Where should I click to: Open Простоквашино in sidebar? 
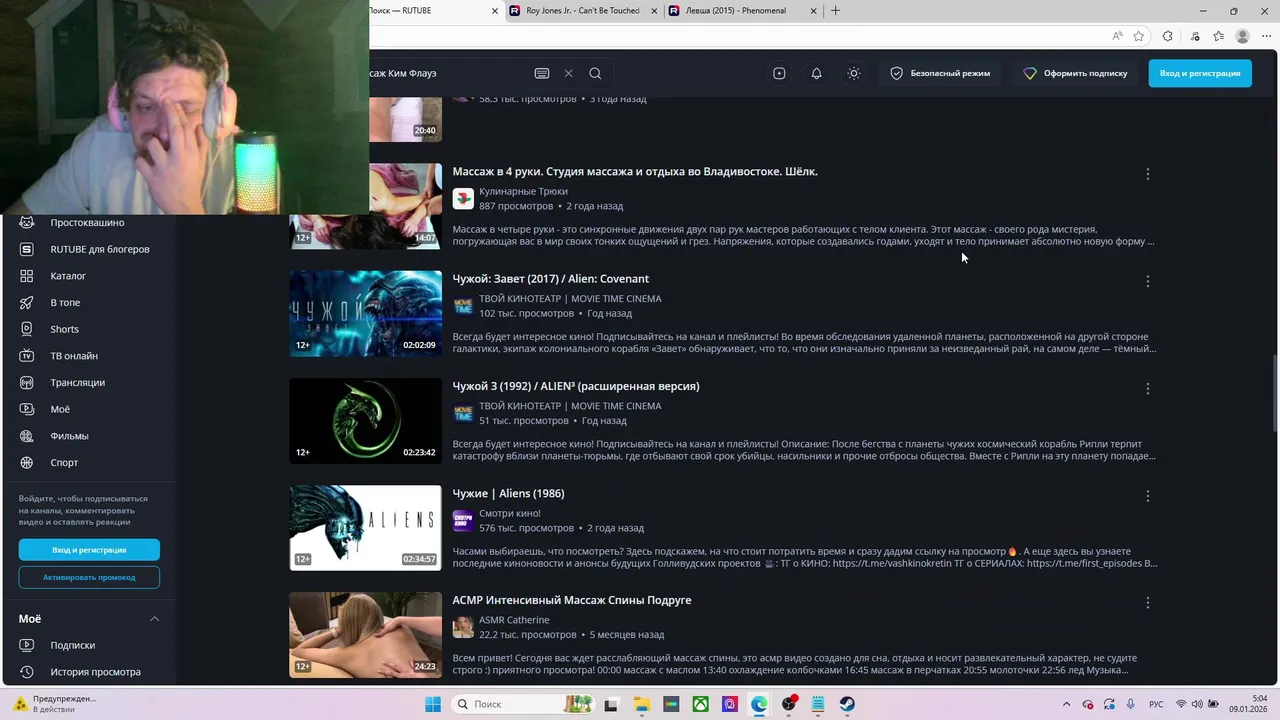88,222
